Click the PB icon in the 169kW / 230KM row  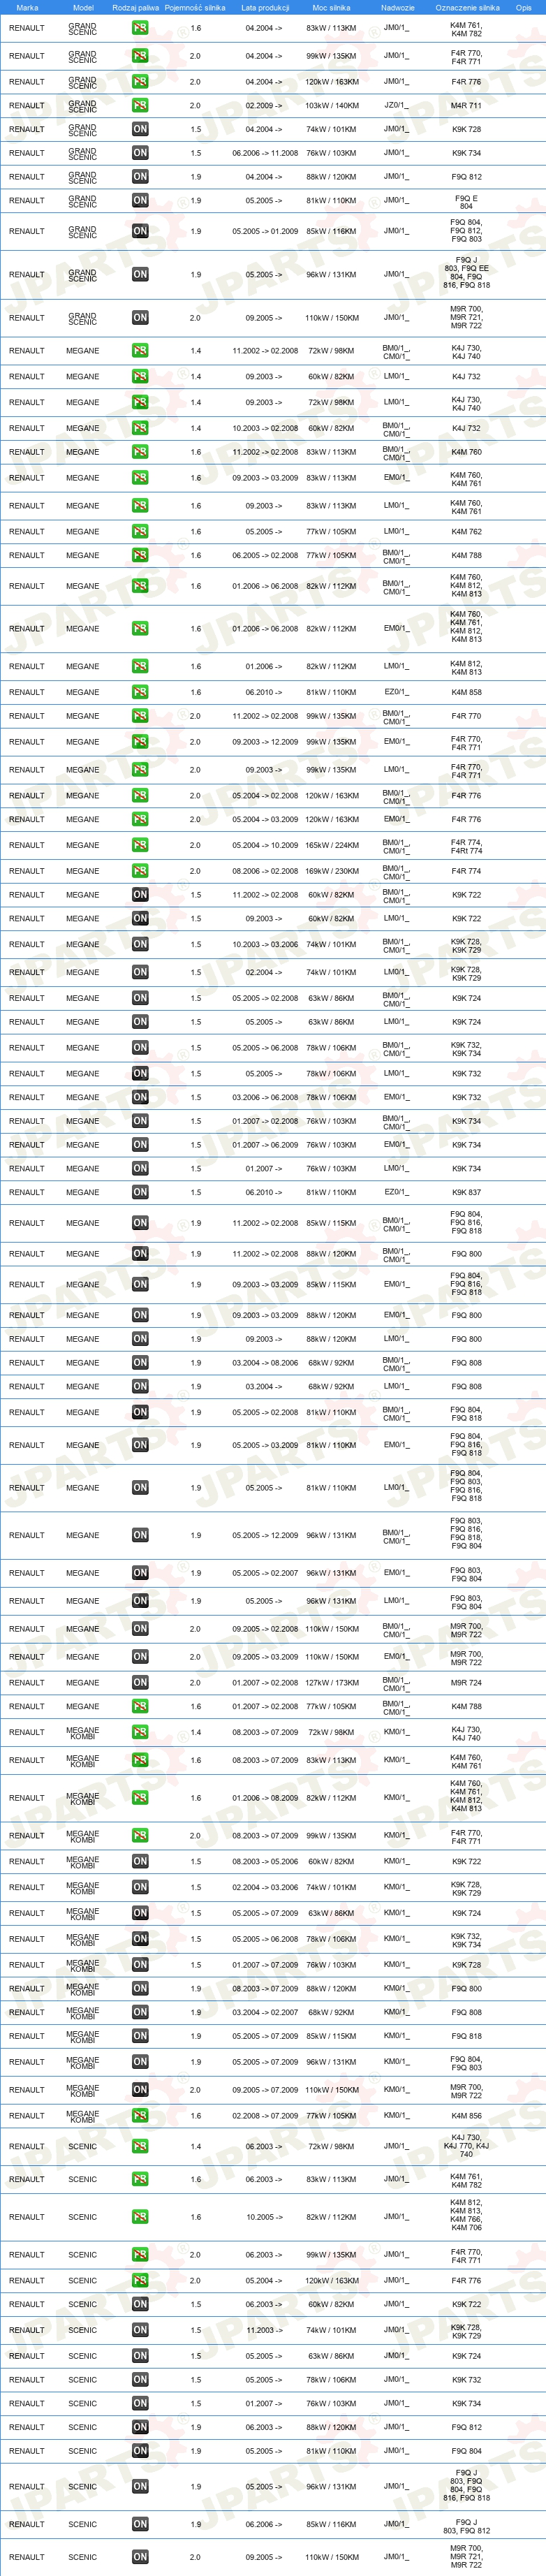140,871
